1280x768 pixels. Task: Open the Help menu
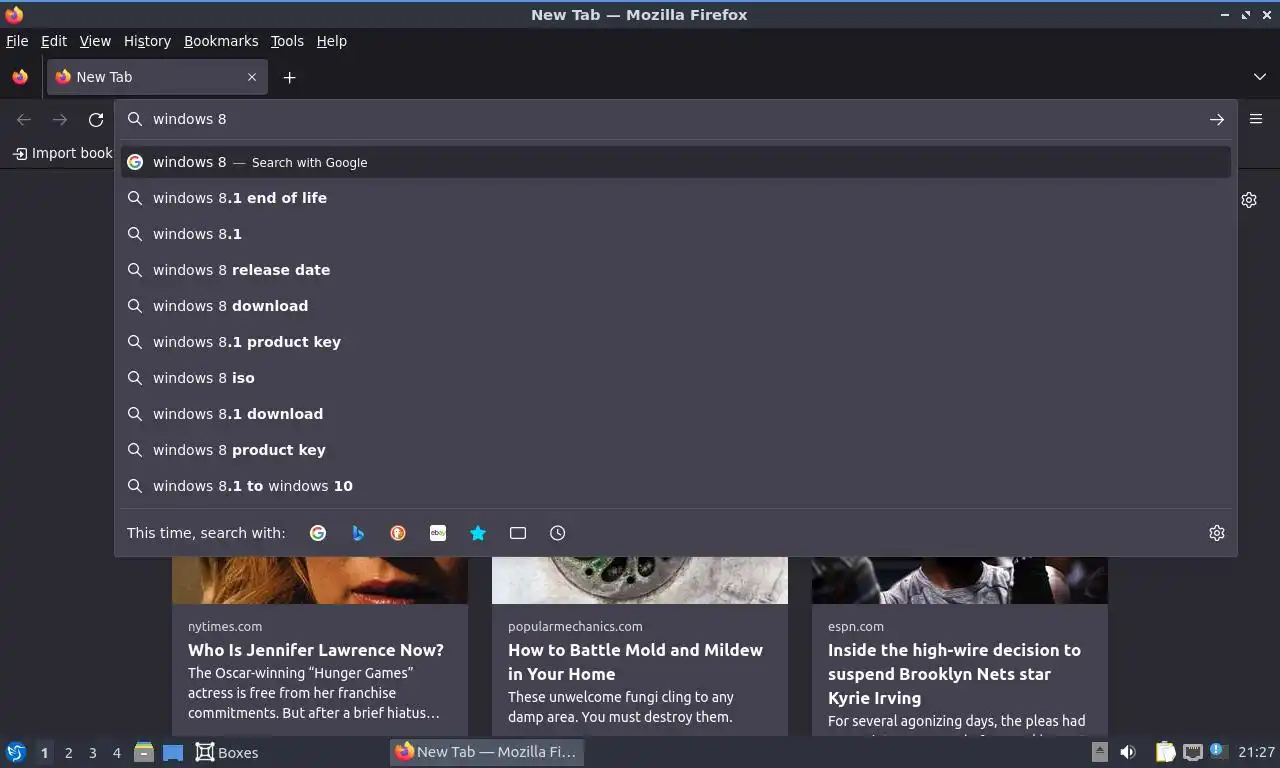pyautogui.click(x=332, y=41)
